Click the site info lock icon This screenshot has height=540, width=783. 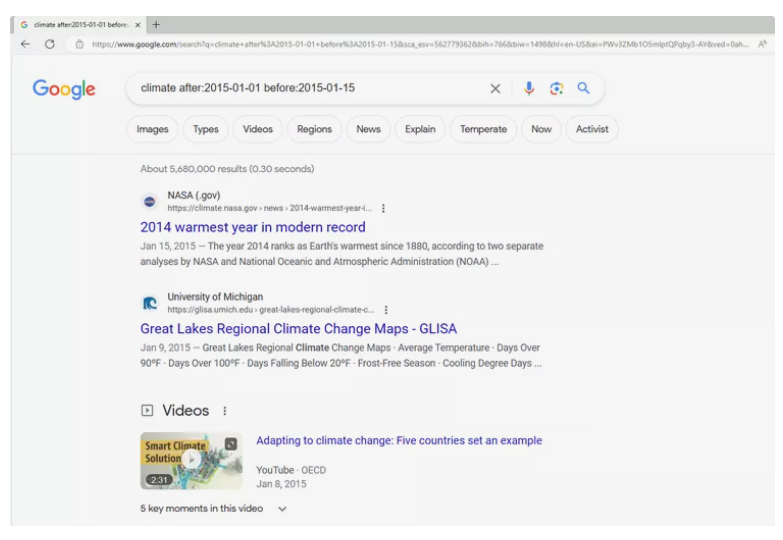[79, 44]
